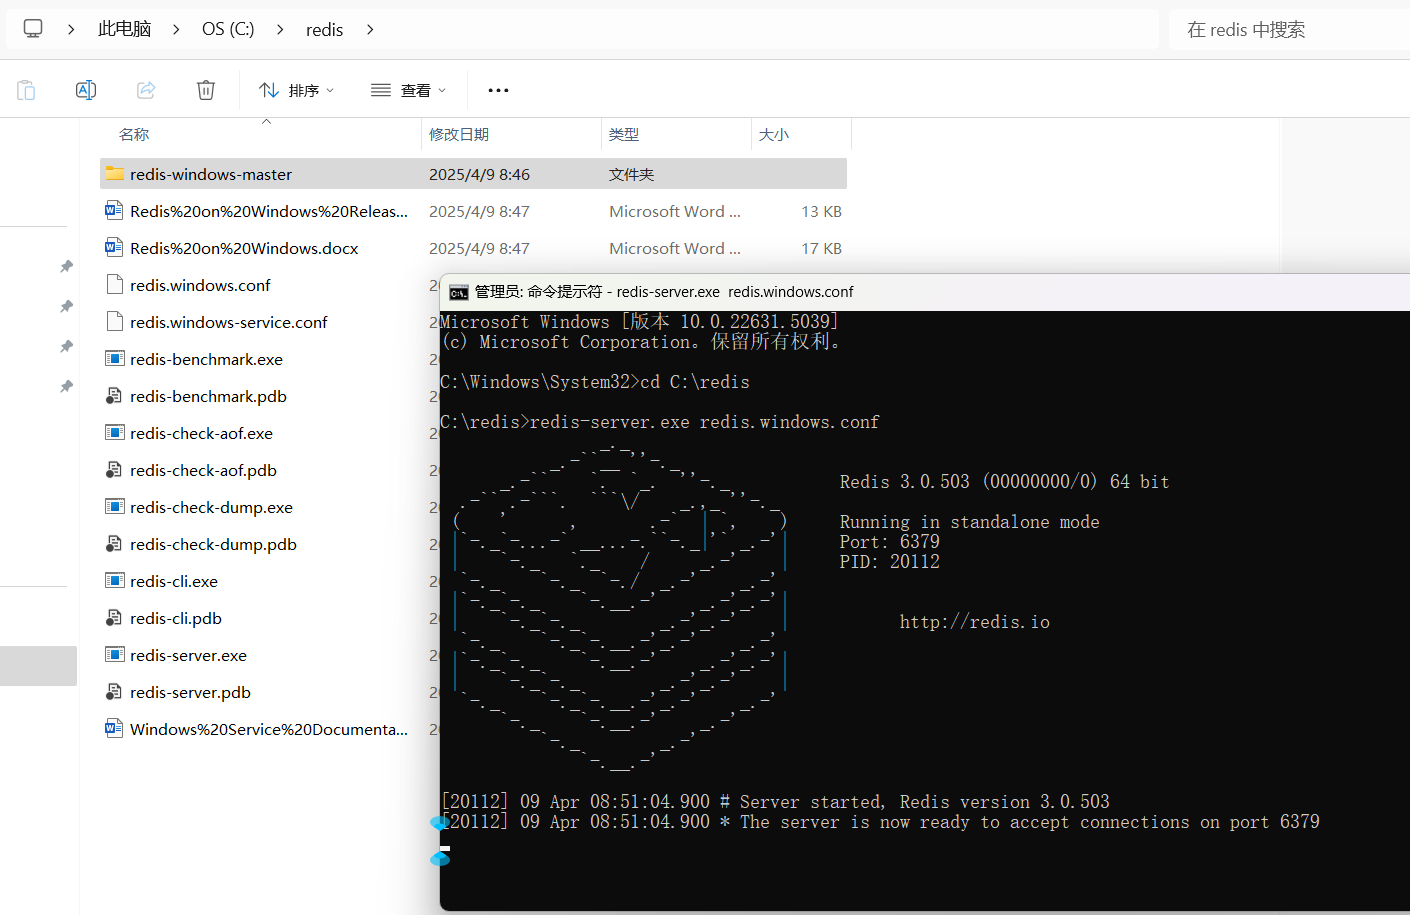Click 'ready to accept connections' log line
Screen dimensions: 1410x915
pos(880,822)
